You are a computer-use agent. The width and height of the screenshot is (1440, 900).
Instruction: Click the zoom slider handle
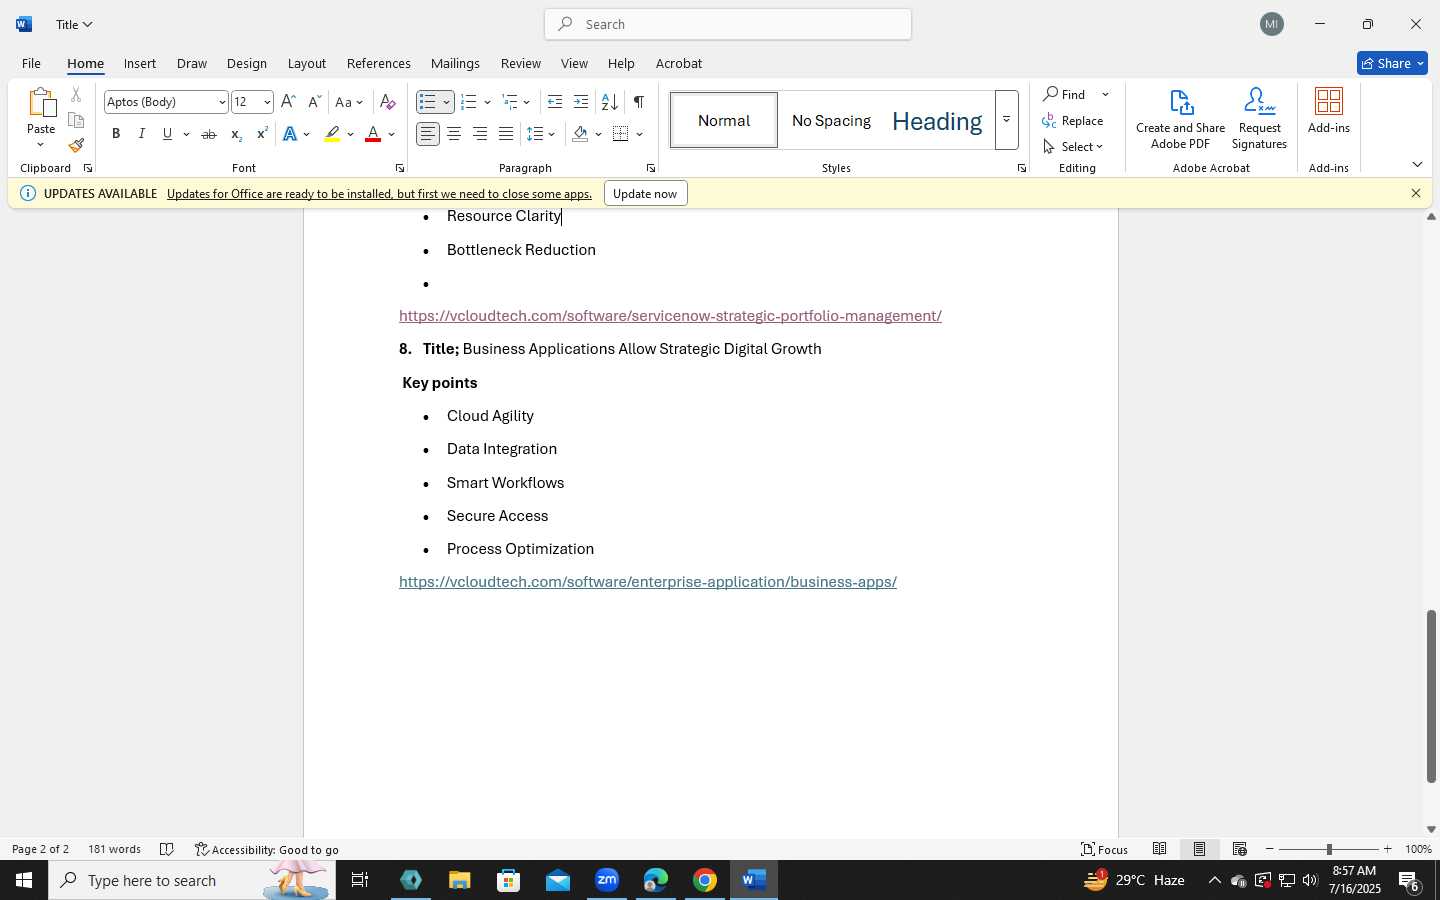tap(1329, 849)
